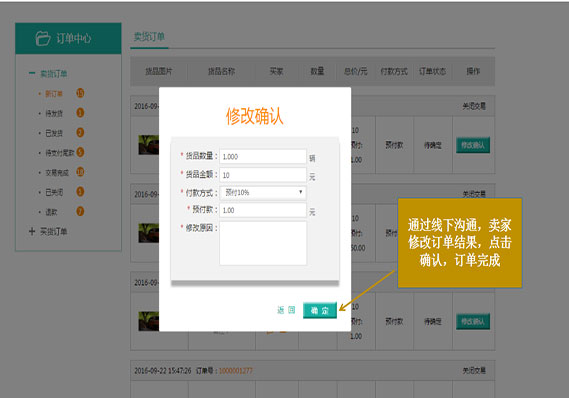Open order number link 1000001277
Viewport: 569px width, 398px height.
point(236,371)
